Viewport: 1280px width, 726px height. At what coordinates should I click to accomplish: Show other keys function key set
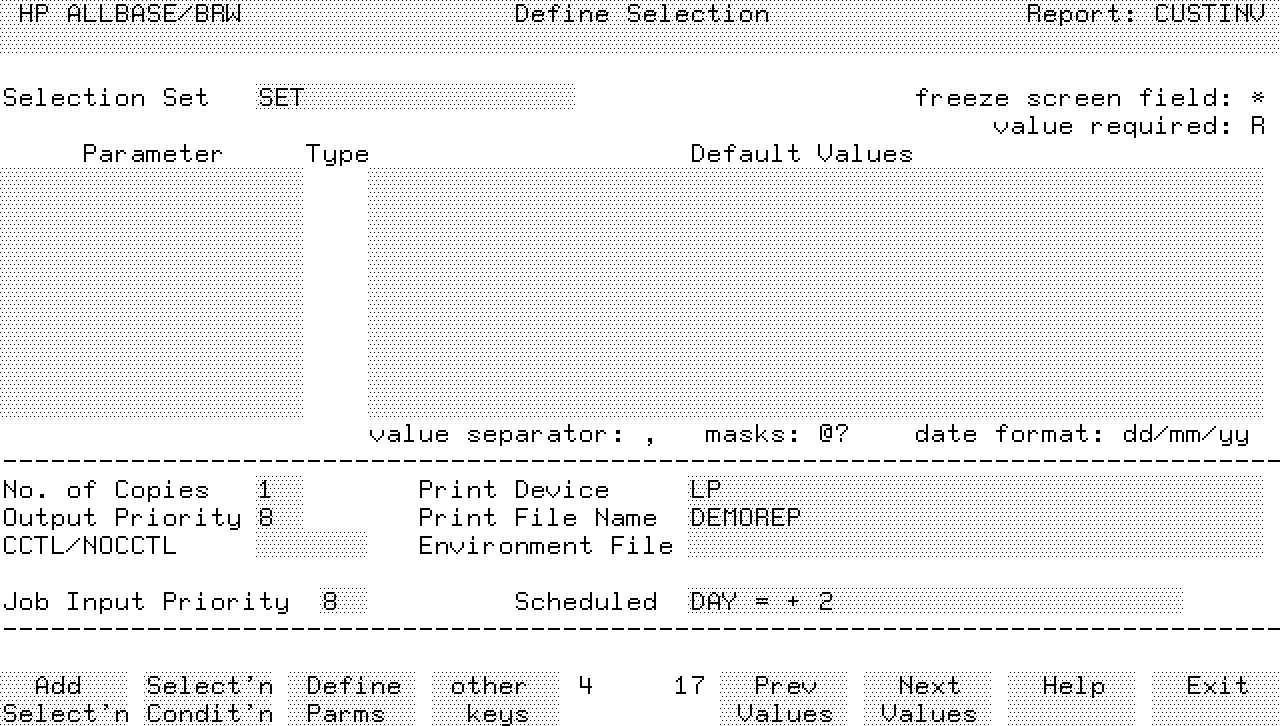coord(495,698)
